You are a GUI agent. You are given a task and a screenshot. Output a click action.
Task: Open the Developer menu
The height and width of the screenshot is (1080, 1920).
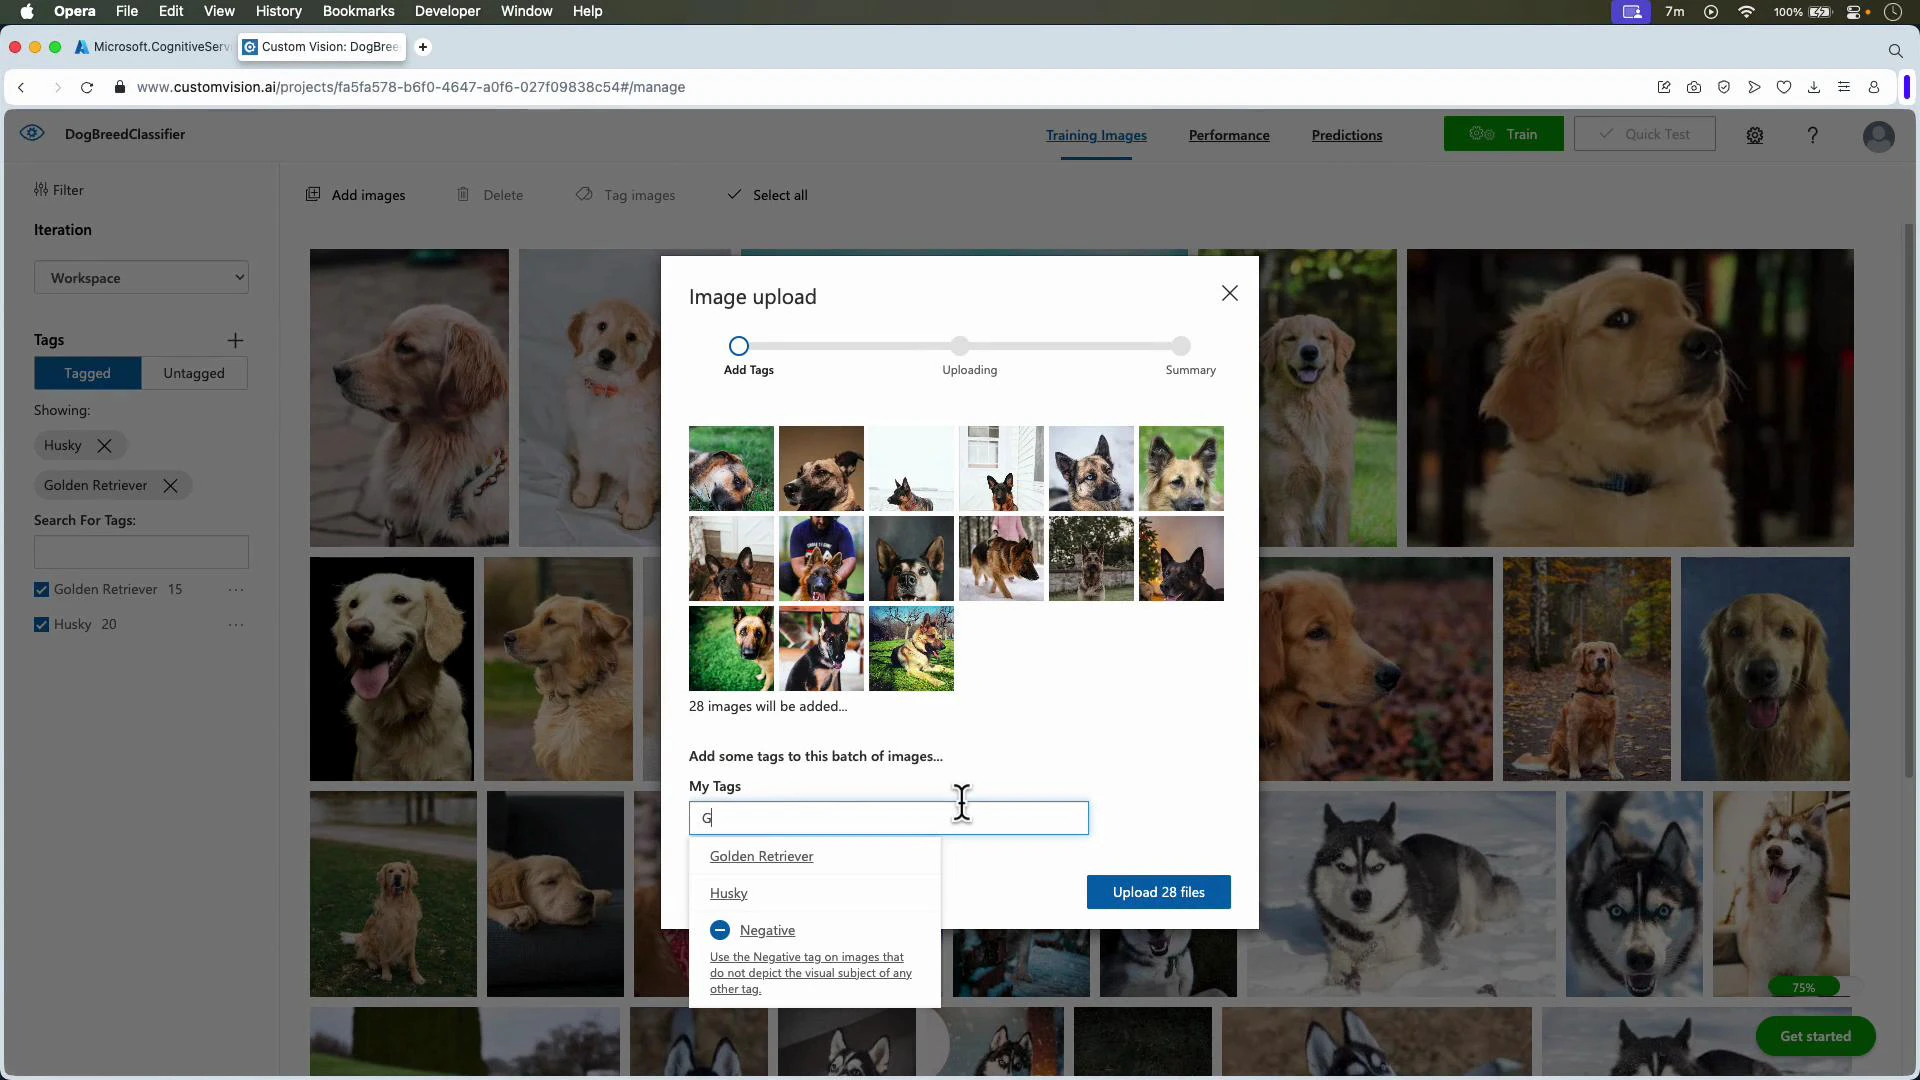click(447, 11)
